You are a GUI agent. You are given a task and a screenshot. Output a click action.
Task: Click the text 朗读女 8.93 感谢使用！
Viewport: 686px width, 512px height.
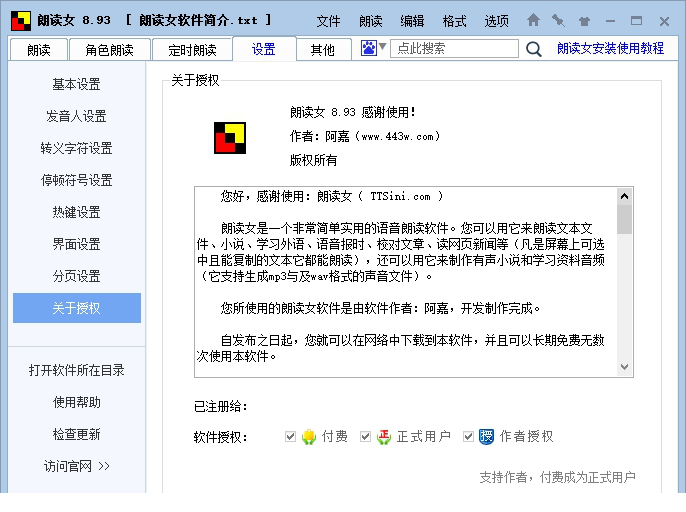352,112
